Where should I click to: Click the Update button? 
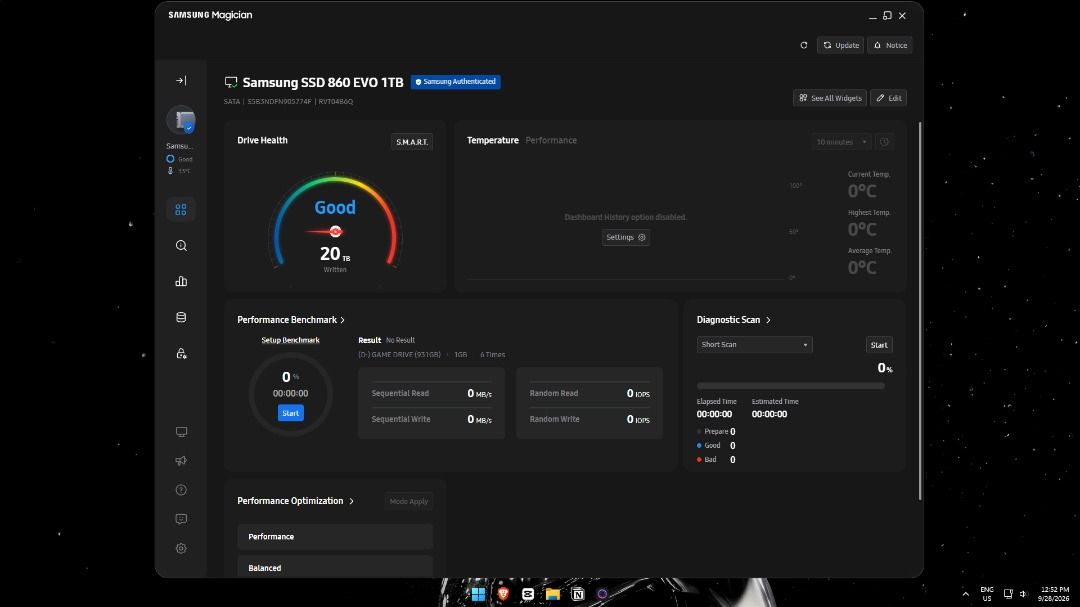[840, 45]
